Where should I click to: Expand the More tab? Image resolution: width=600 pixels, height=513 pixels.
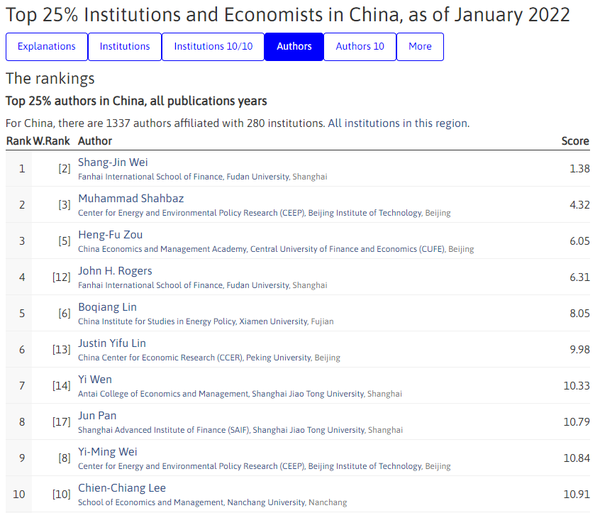[x=420, y=46]
